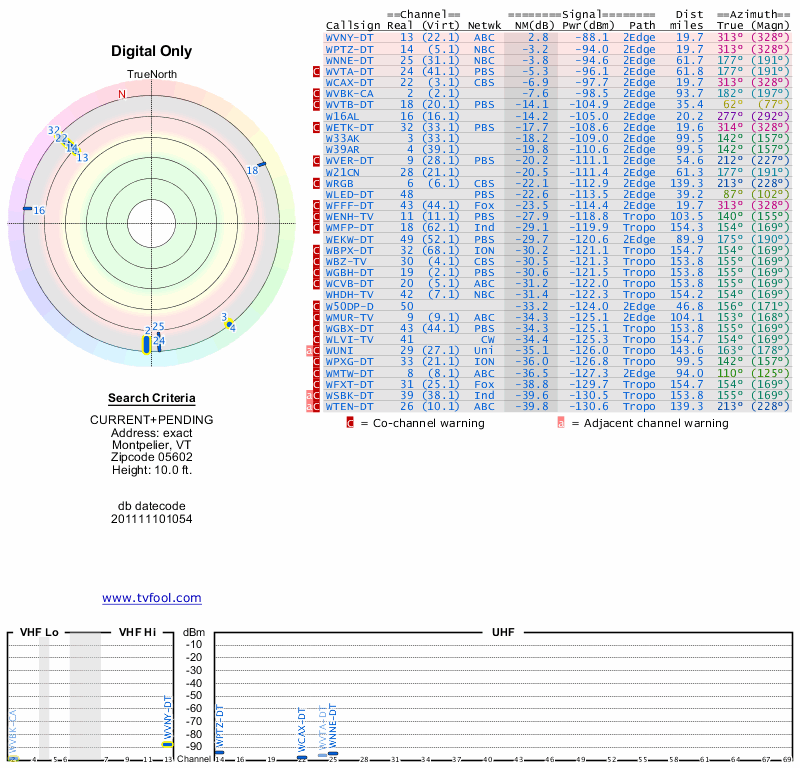Click co-channel warning icon beside WVTA-DT
The image size is (800, 768).
[317, 72]
